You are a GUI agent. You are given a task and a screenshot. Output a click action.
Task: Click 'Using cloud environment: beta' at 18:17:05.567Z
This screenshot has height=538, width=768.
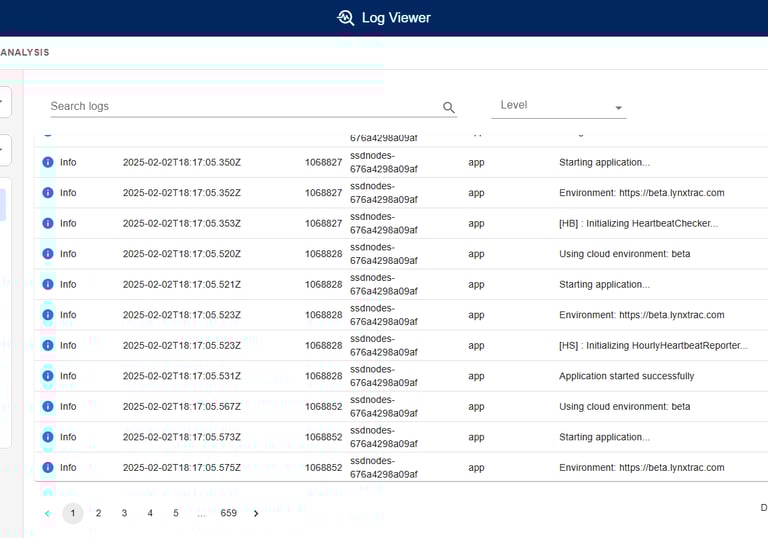coord(624,406)
